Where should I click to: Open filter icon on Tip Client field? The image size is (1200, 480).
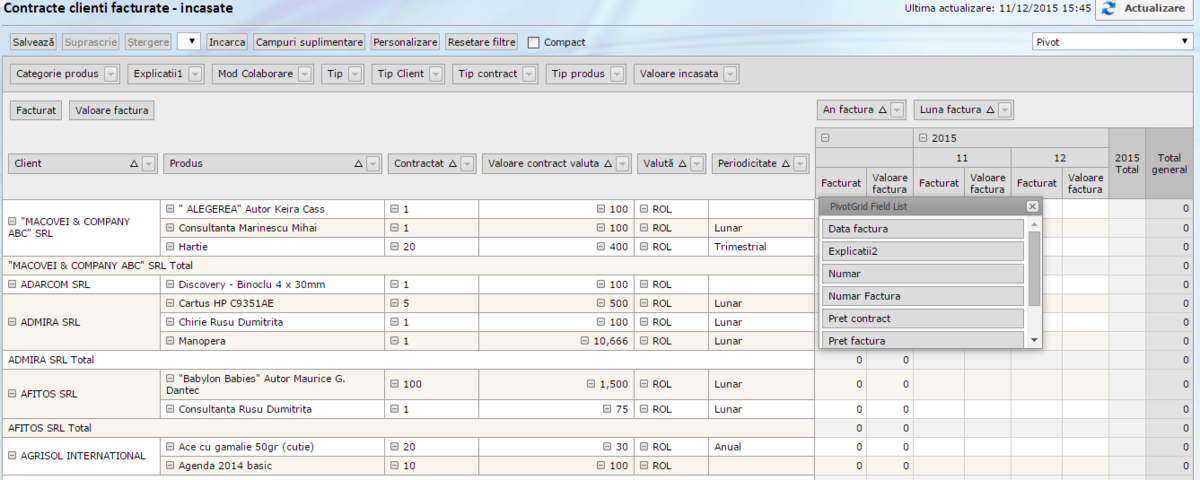coord(438,74)
